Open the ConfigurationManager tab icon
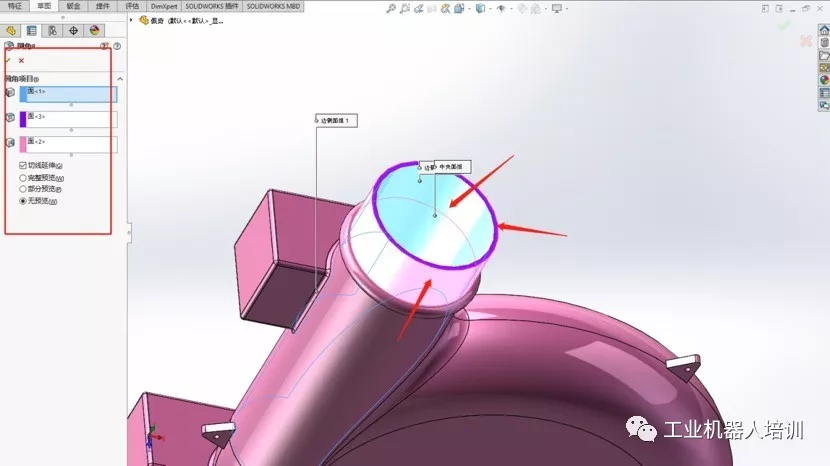 (x=52, y=31)
